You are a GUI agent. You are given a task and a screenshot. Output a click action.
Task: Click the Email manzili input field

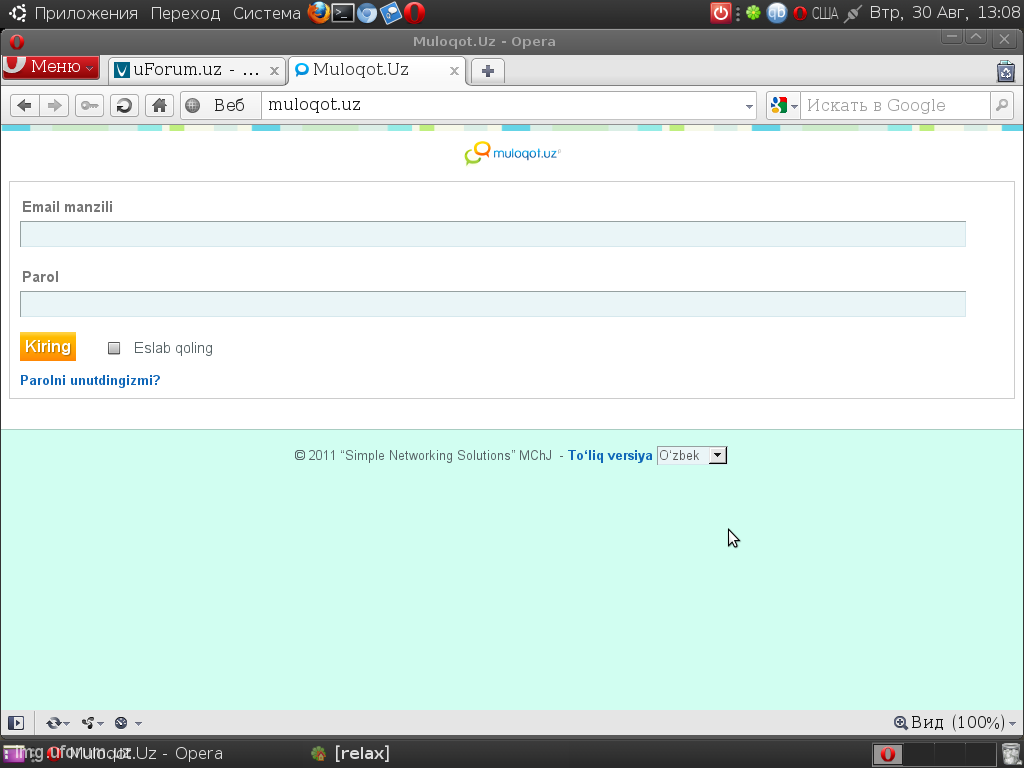[x=493, y=234]
